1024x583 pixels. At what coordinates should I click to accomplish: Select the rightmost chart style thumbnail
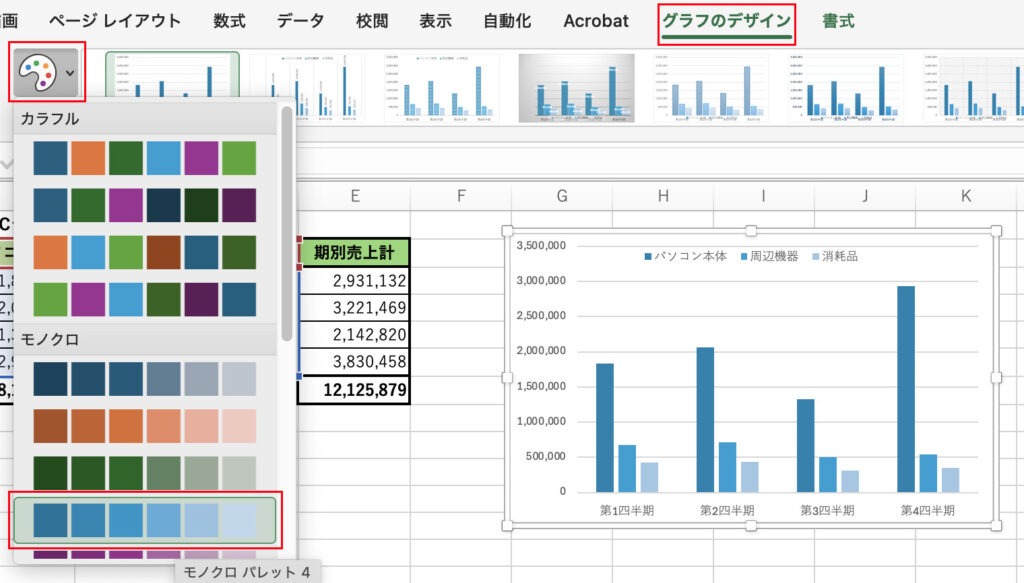[x=972, y=88]
